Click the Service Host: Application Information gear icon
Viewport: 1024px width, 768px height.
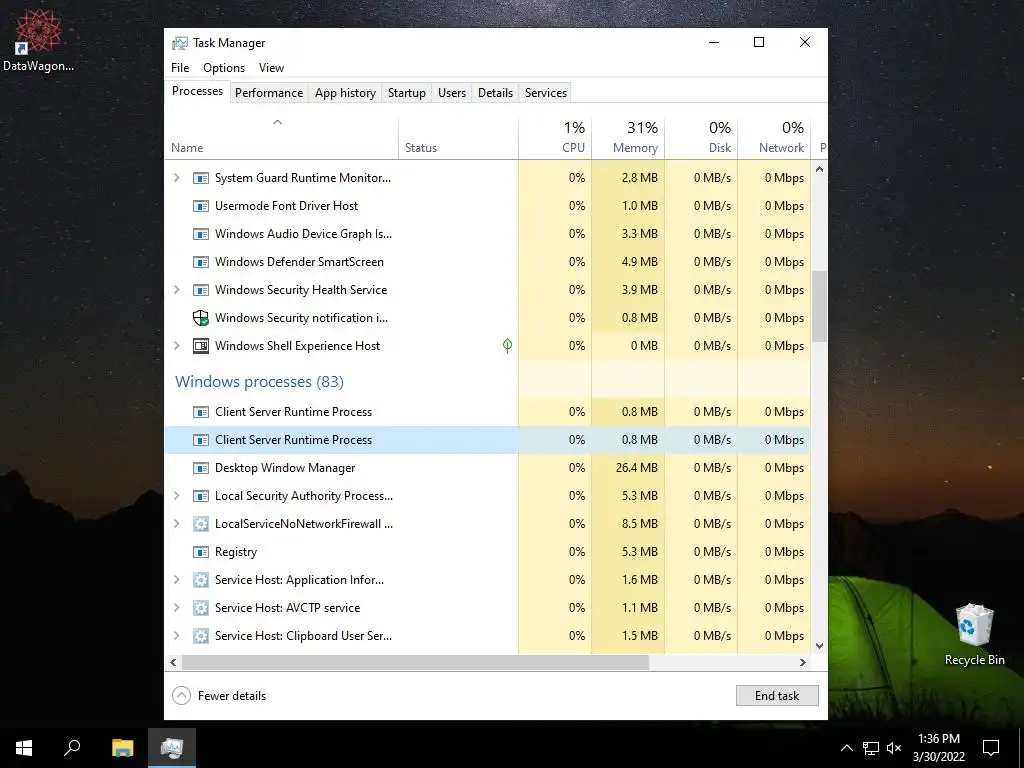coord(200,580)
